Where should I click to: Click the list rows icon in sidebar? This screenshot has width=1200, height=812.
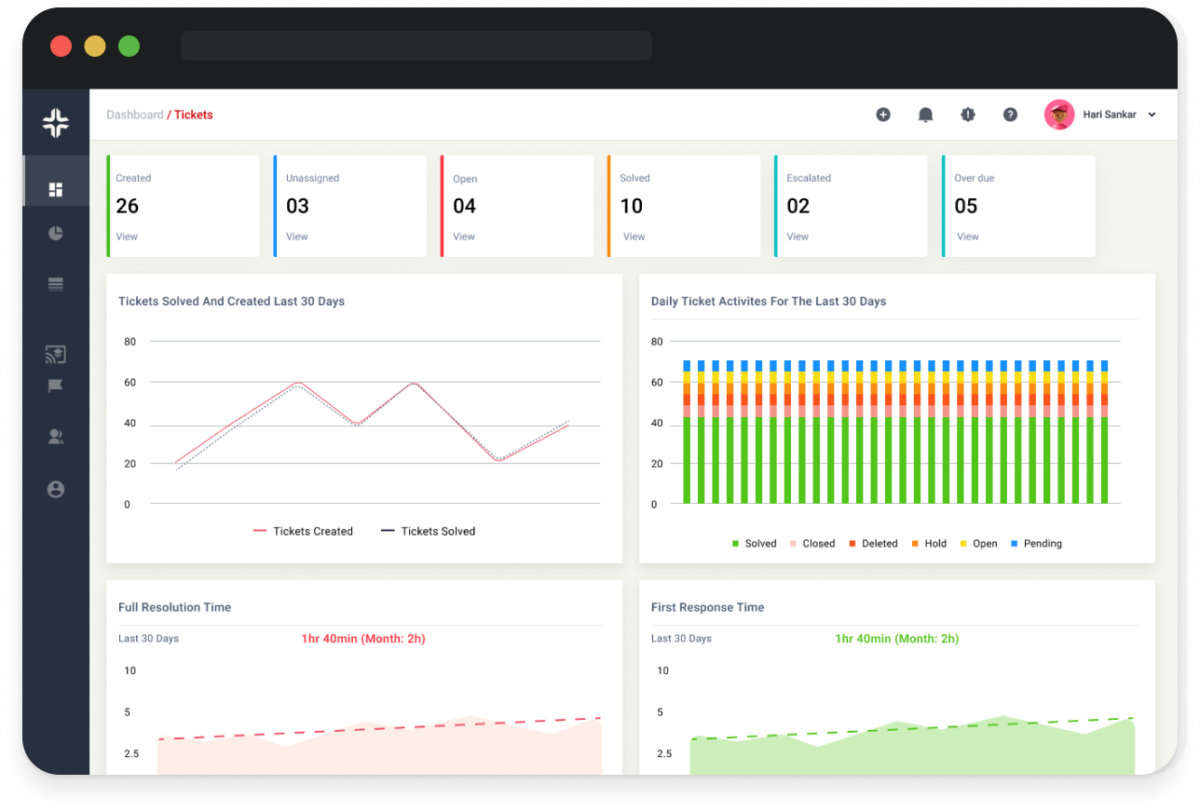tap(56, 284)
